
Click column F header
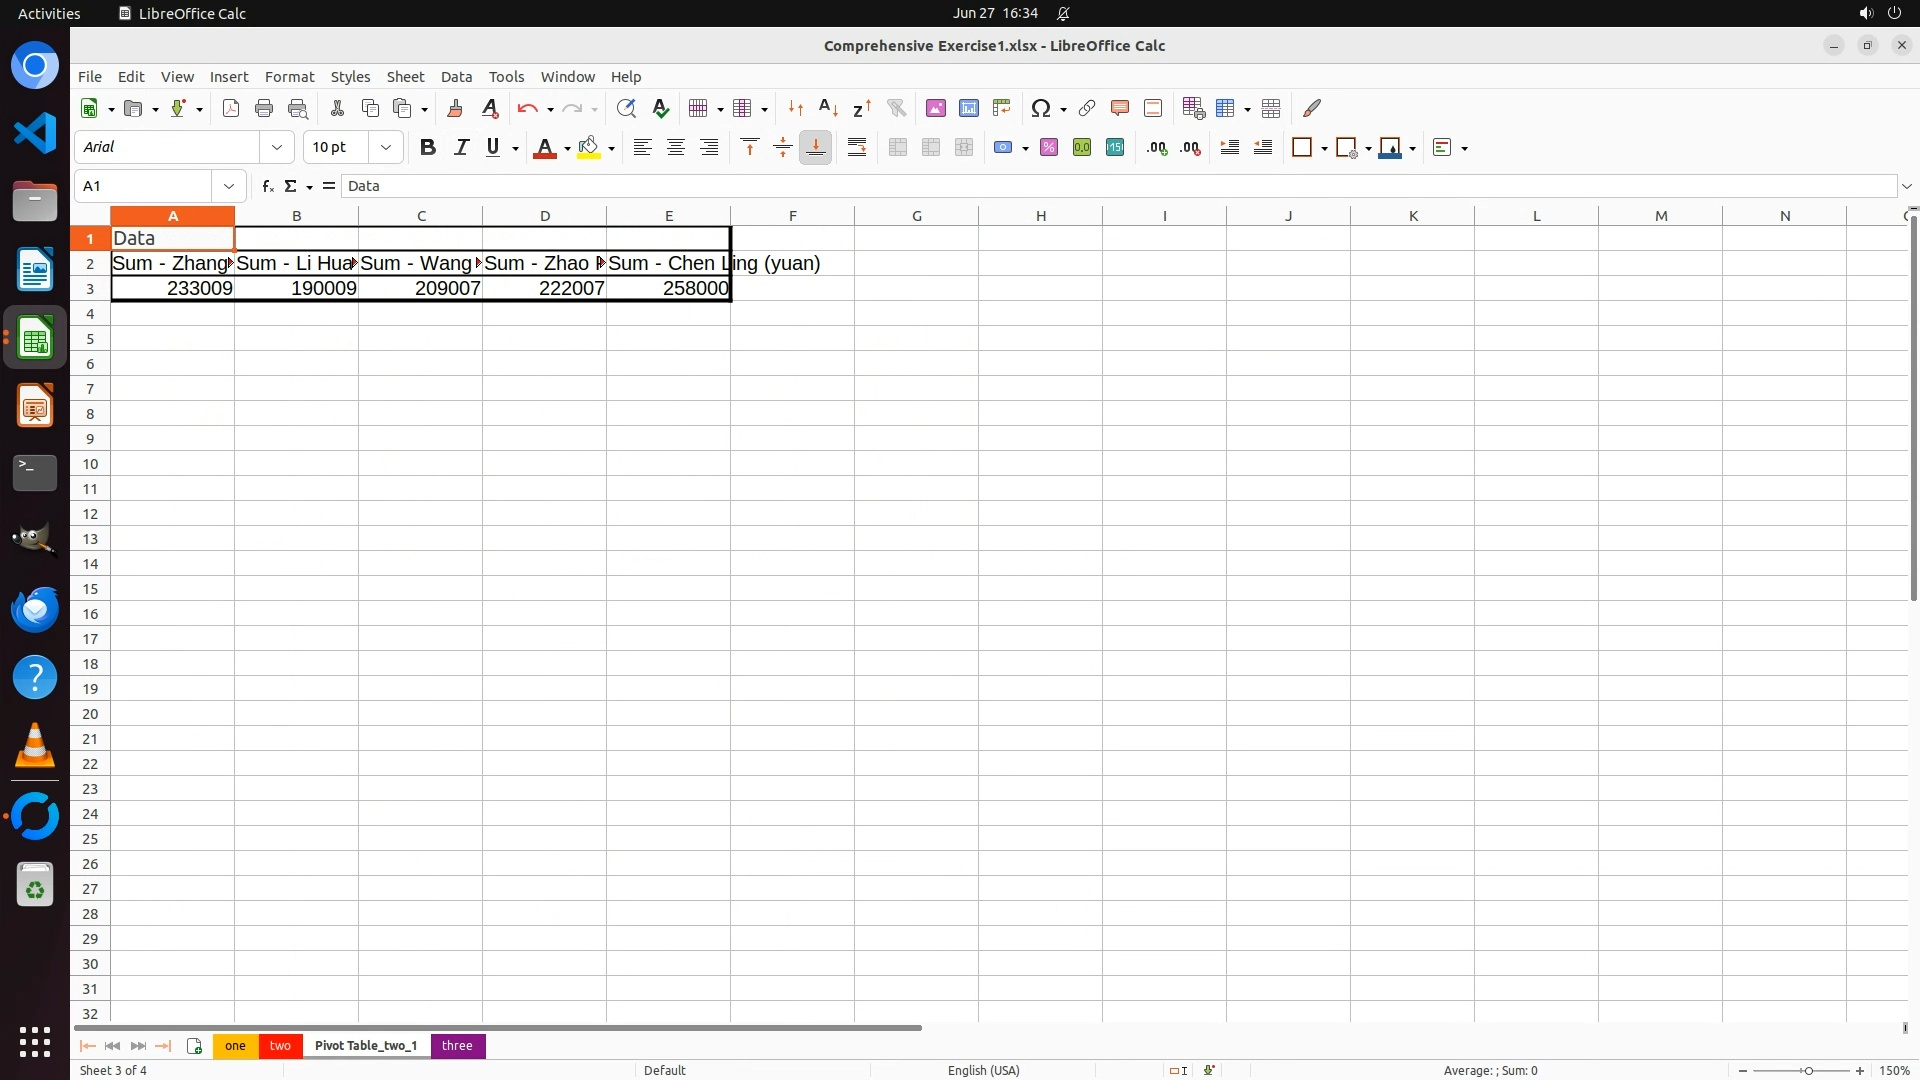[x=792, y=216]
